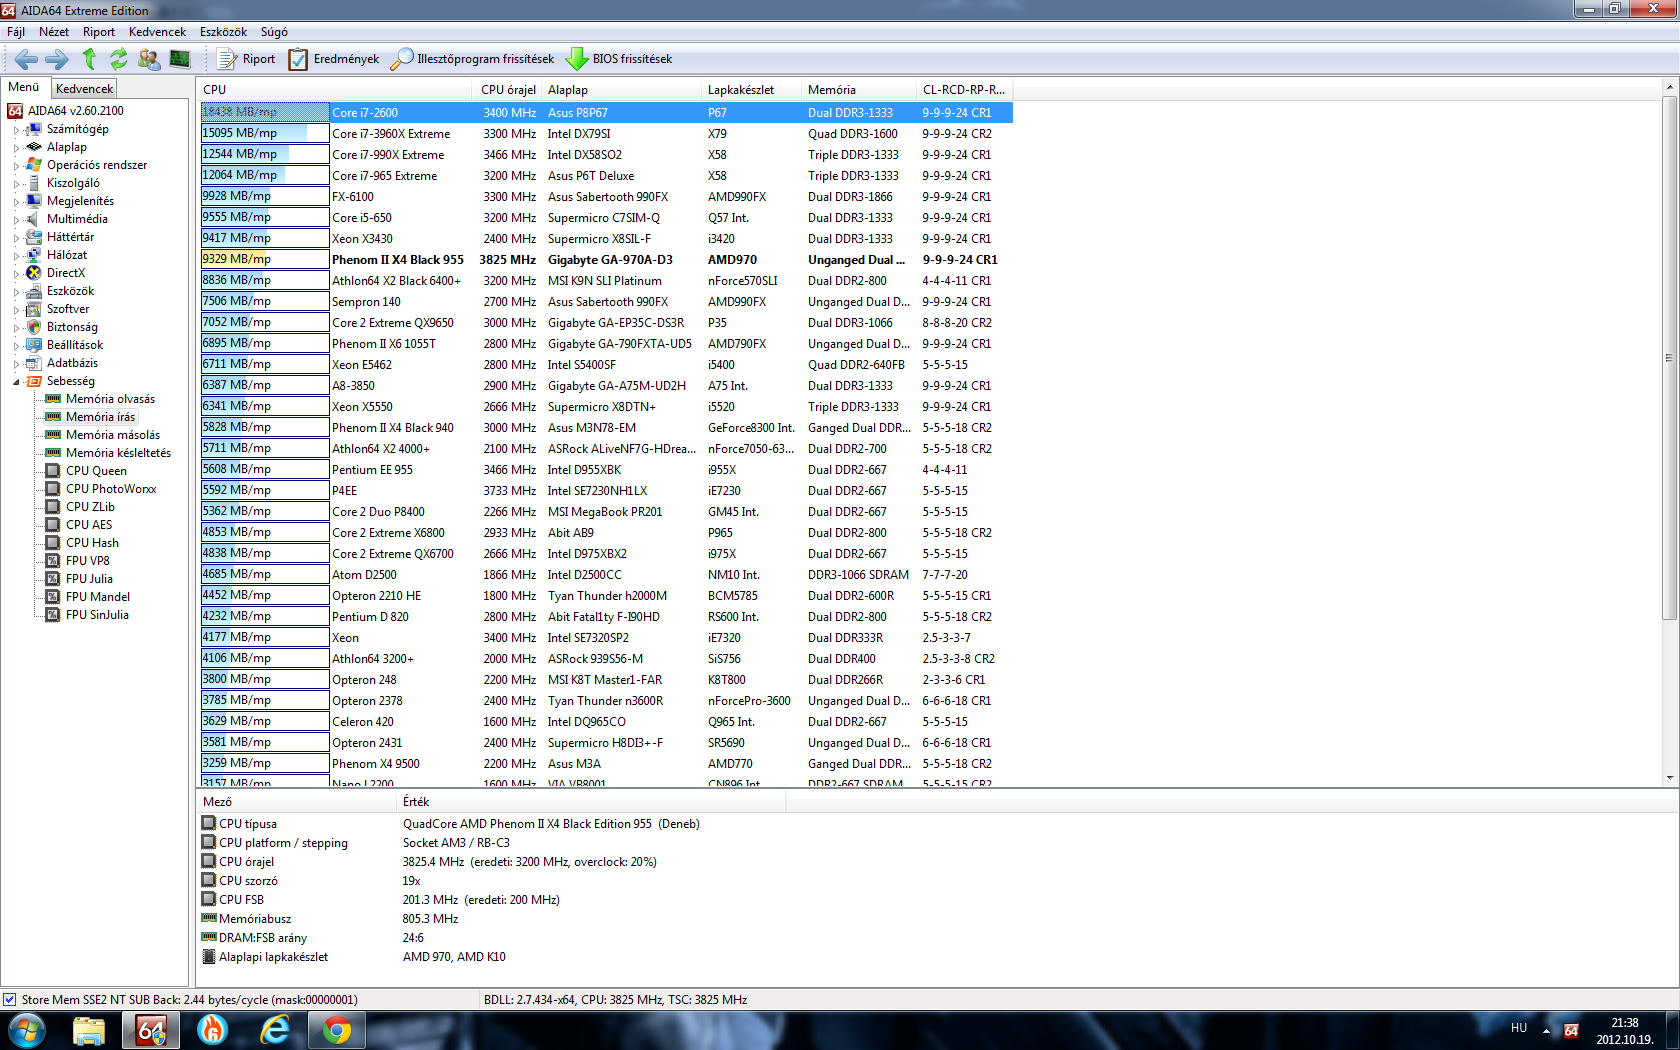Open the Nézet menu
1680x1050 pixels.
point(54,32)
